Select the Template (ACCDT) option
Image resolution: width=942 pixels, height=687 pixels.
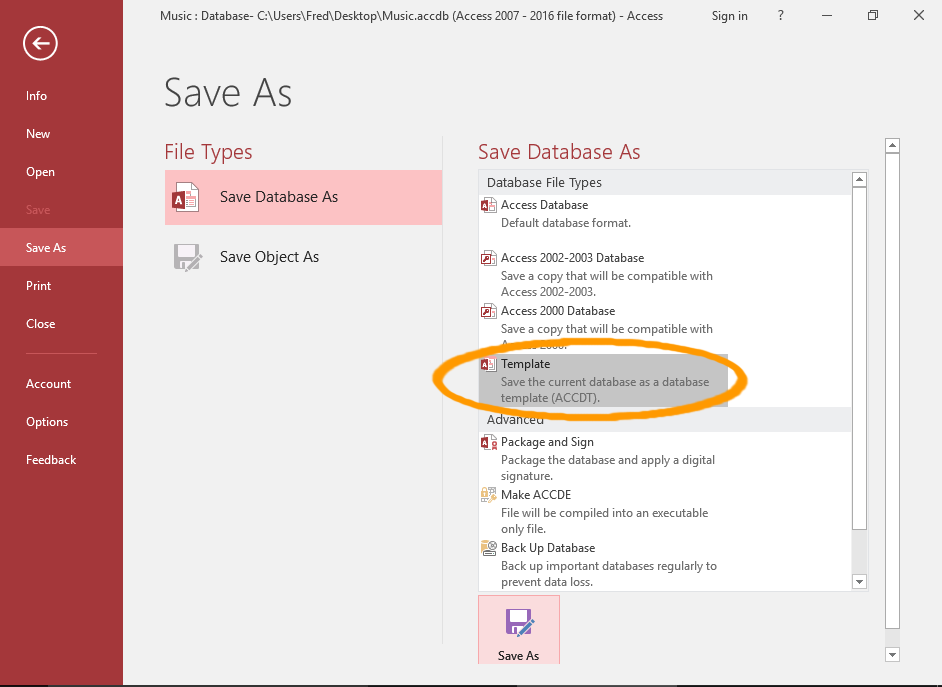(604, 380)
